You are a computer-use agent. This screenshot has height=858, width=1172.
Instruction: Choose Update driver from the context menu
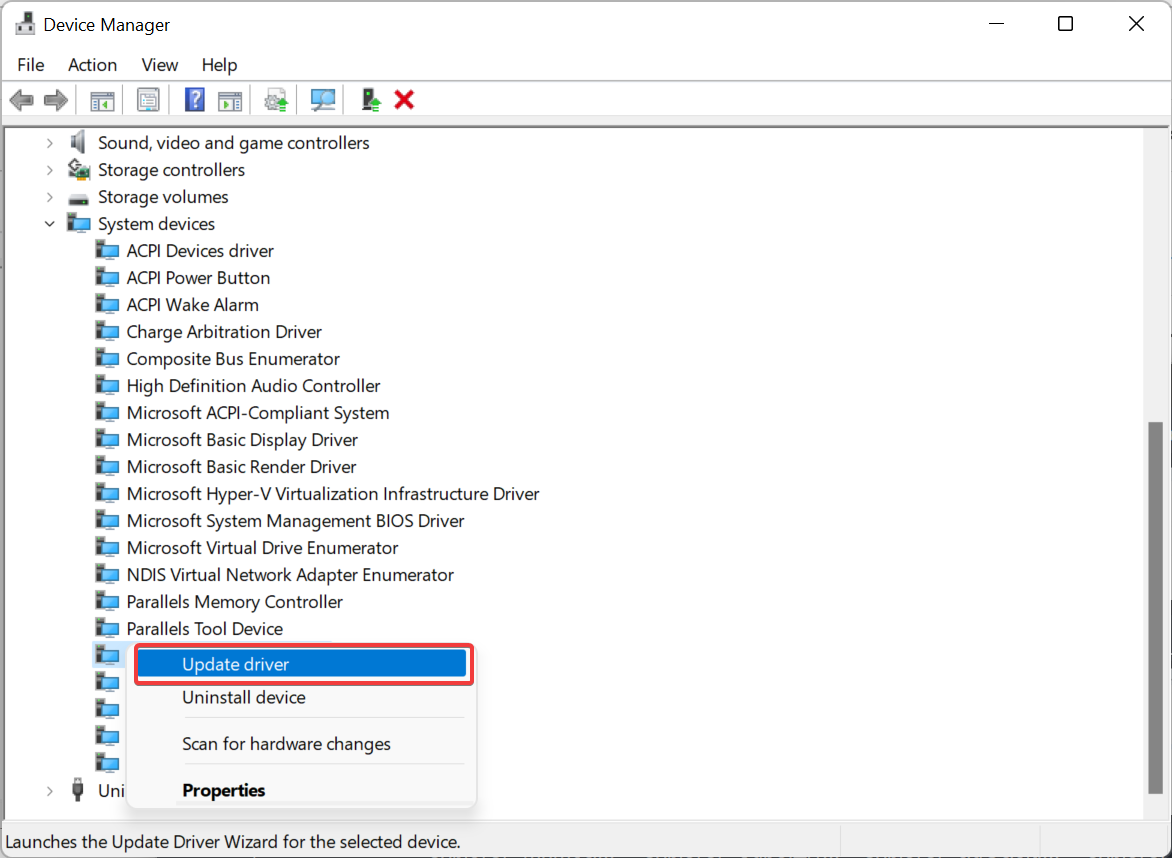303,664
